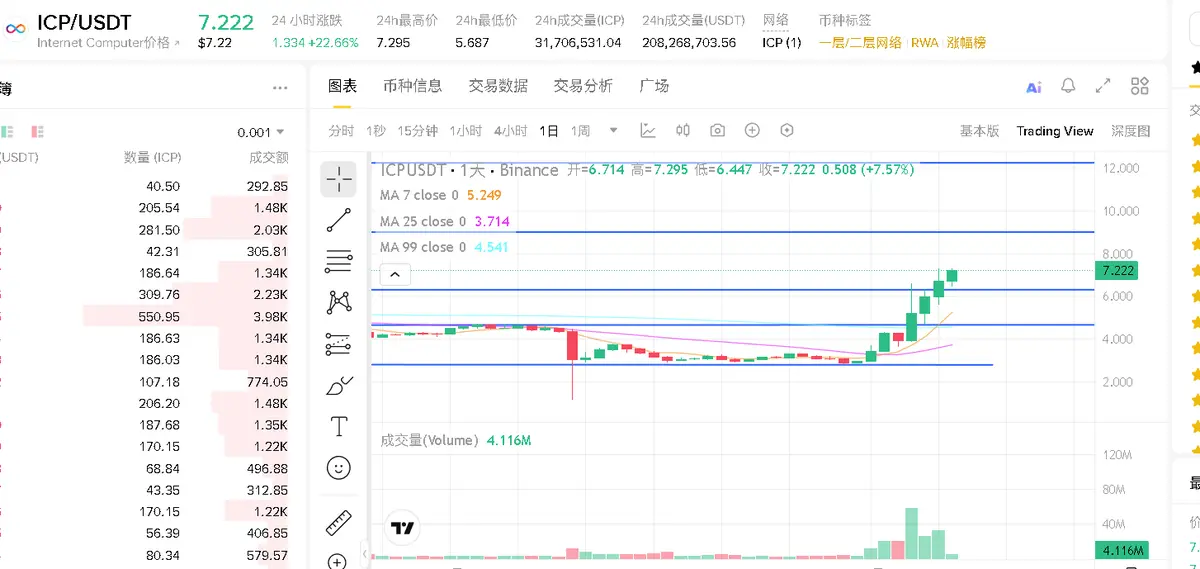Open the indicators line-chart icon

(x=648, y=130)
